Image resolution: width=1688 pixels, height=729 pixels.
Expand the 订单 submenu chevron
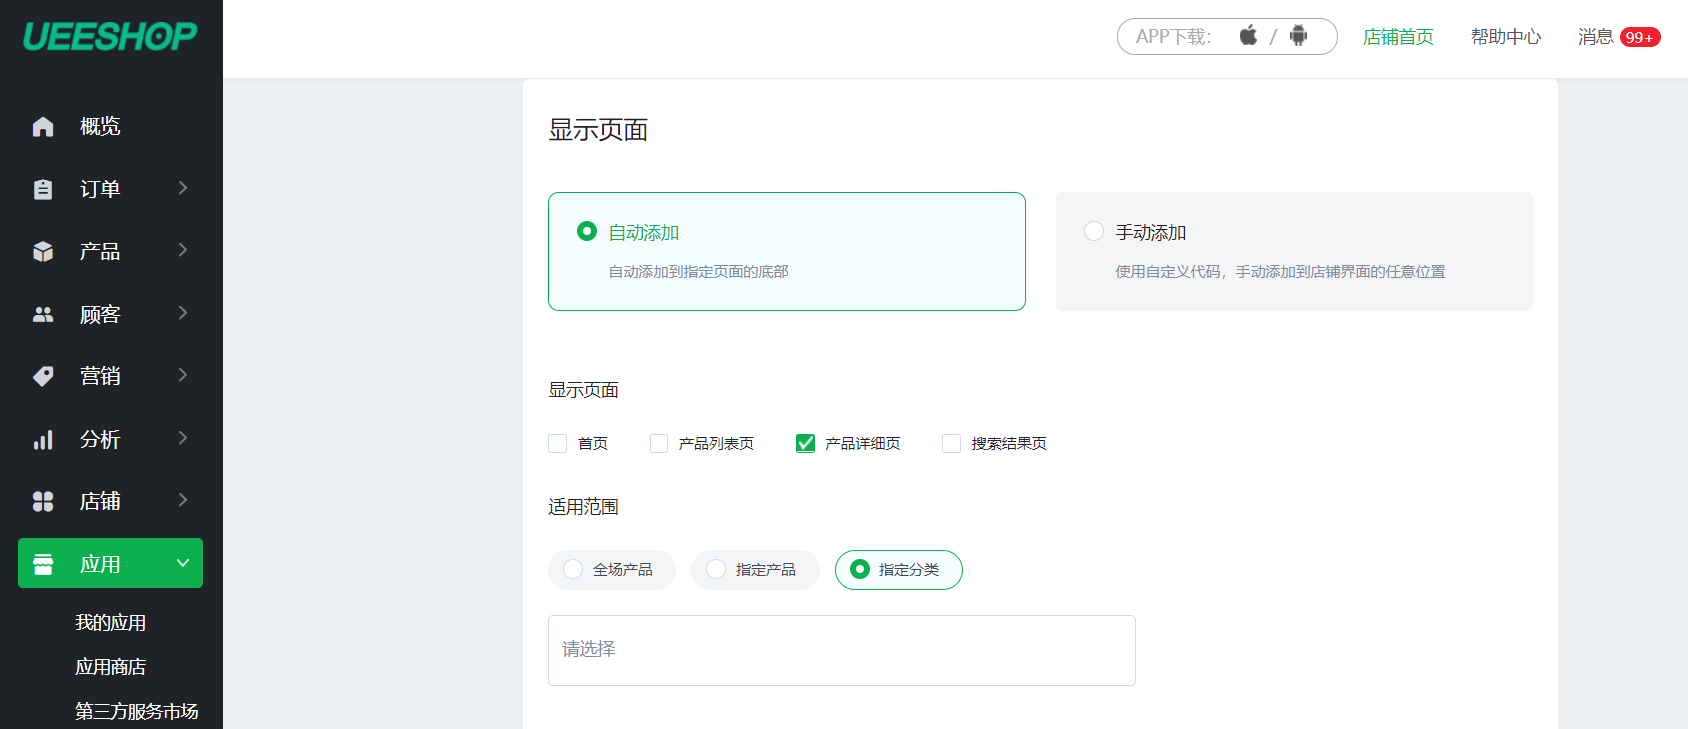(183, 188)
